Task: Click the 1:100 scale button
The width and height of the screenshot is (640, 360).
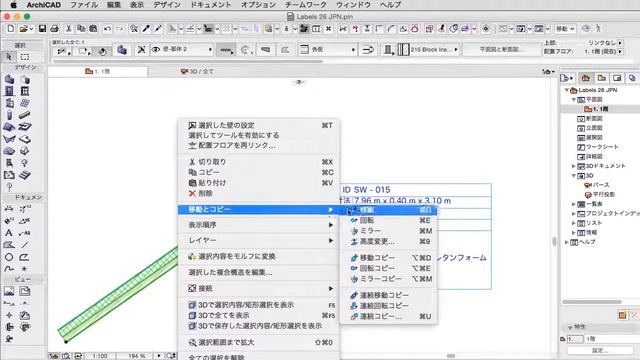Action: (x=100, y=356)
